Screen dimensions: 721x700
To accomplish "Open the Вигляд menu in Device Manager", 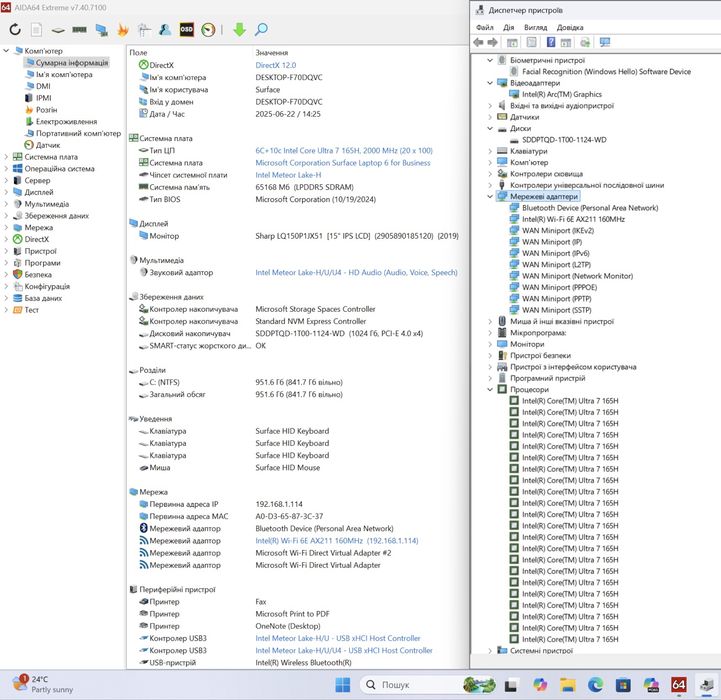I will (536, 27).
